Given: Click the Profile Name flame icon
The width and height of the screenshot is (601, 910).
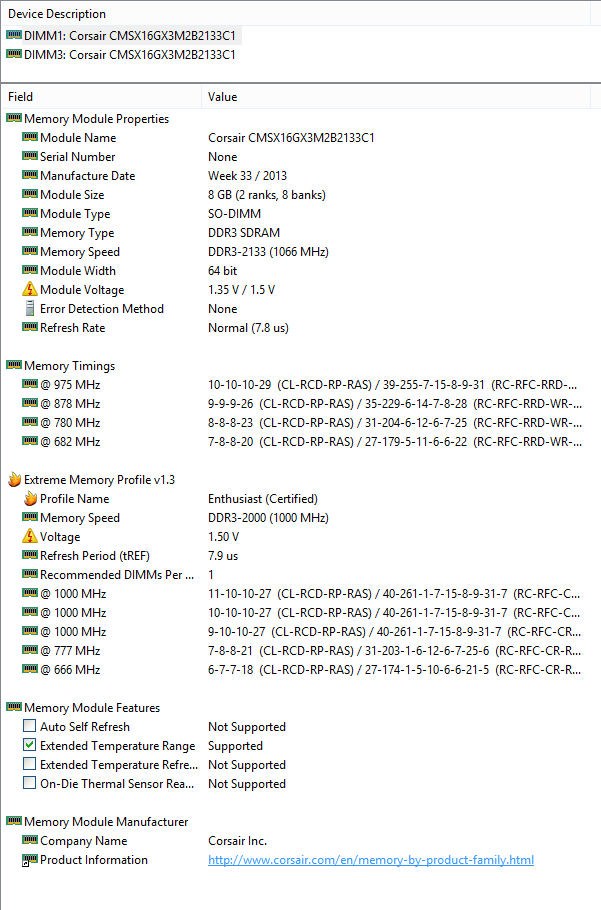Looking at the screenshot, I should (30, 498).
